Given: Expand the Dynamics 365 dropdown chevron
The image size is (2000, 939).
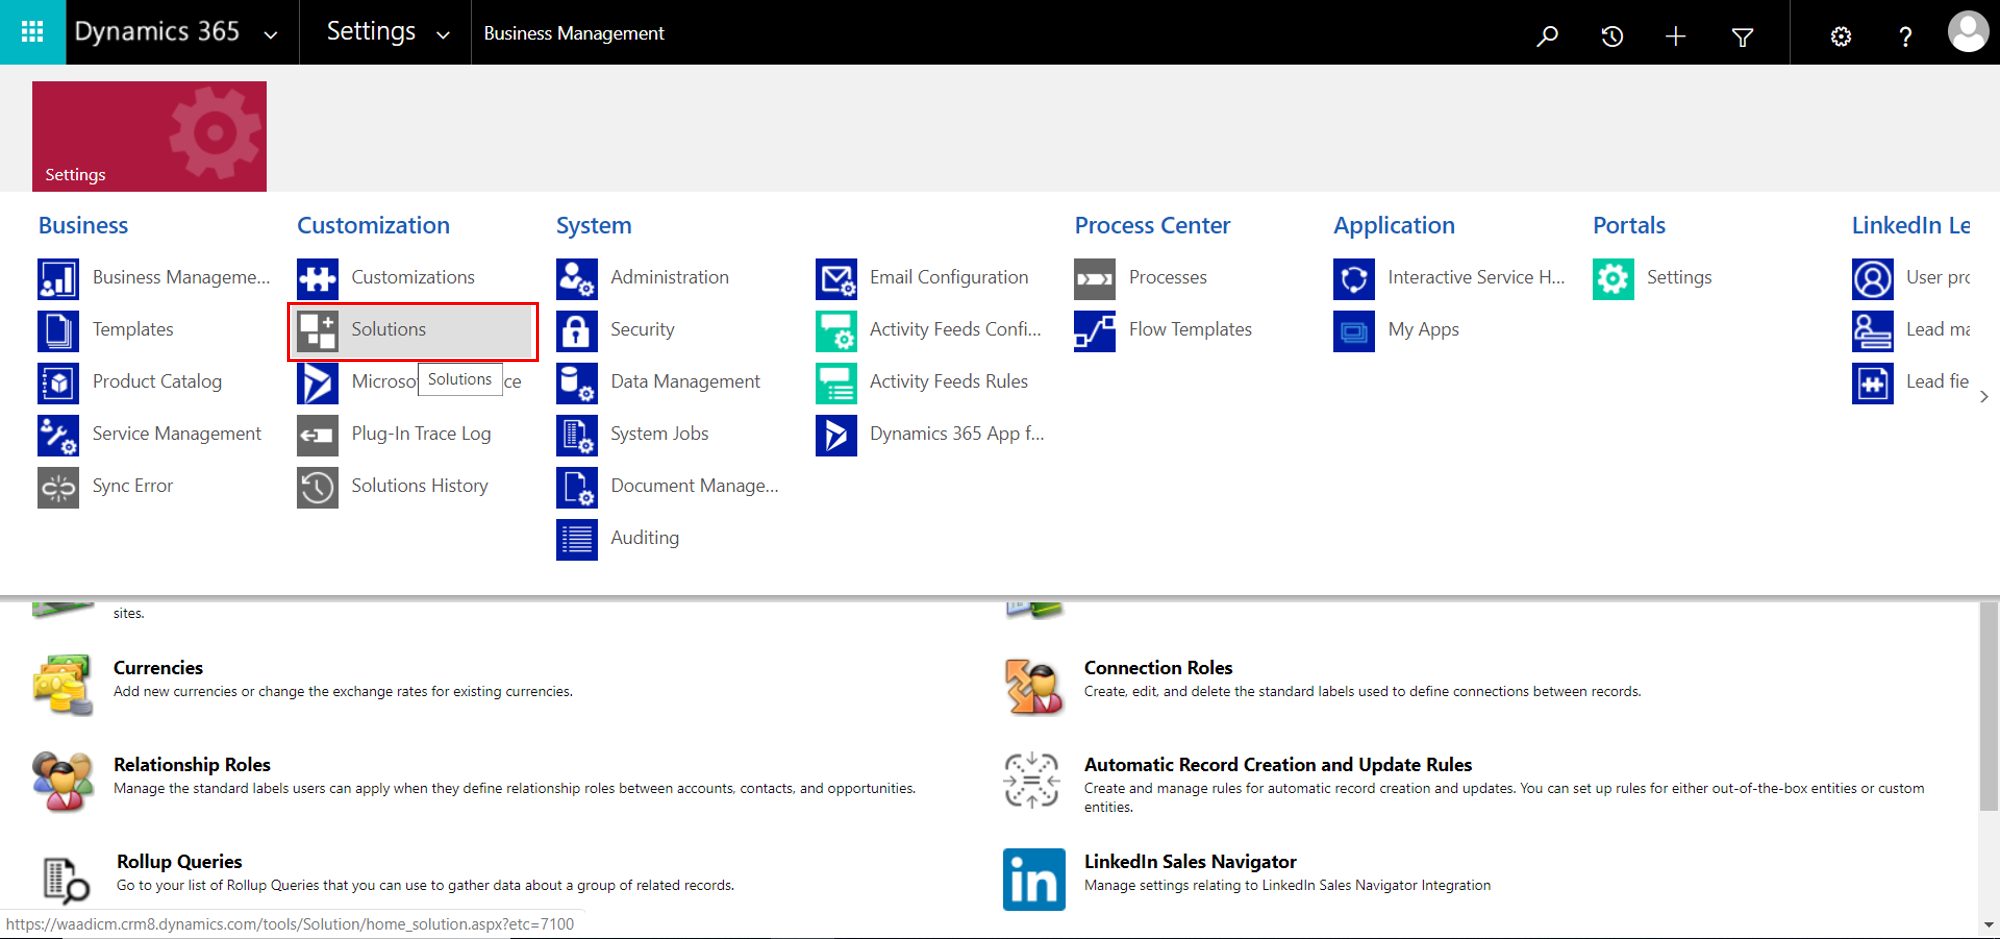Looking at the screenshot, I should tap(270, 35).
